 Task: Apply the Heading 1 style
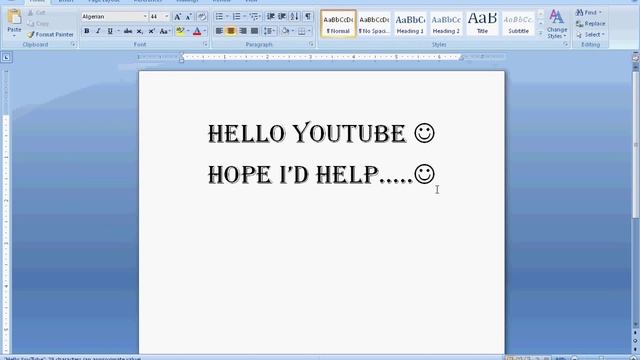[x=410, y=24]
